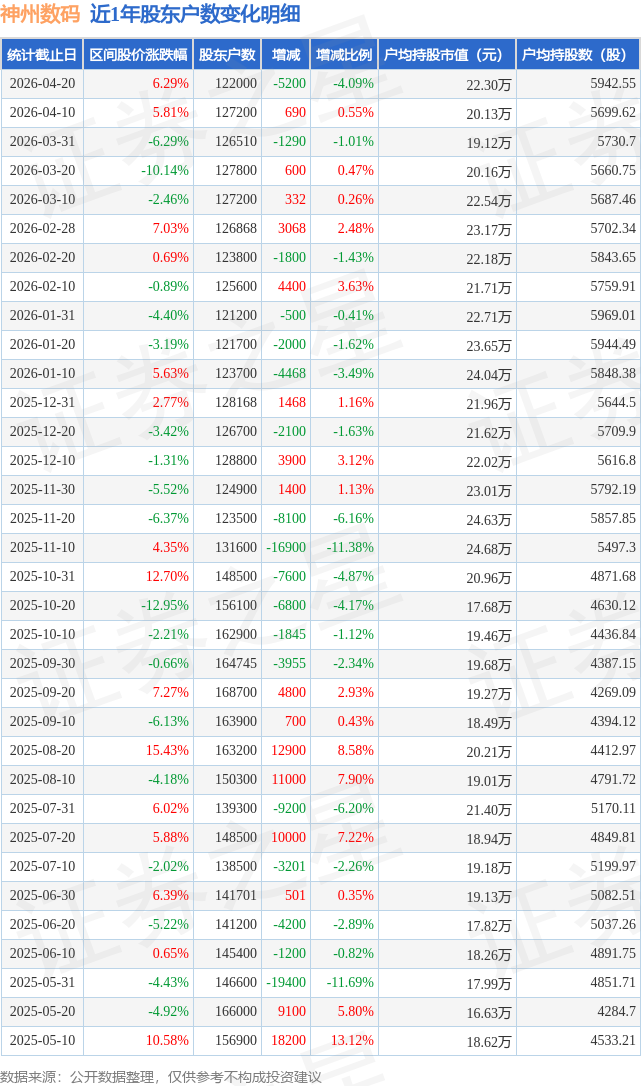Select the 168700 shareholder count cell
Image resolution: width=641 pixels, height=1086 pixels.
pyautogui.click(x=235, y=693)
